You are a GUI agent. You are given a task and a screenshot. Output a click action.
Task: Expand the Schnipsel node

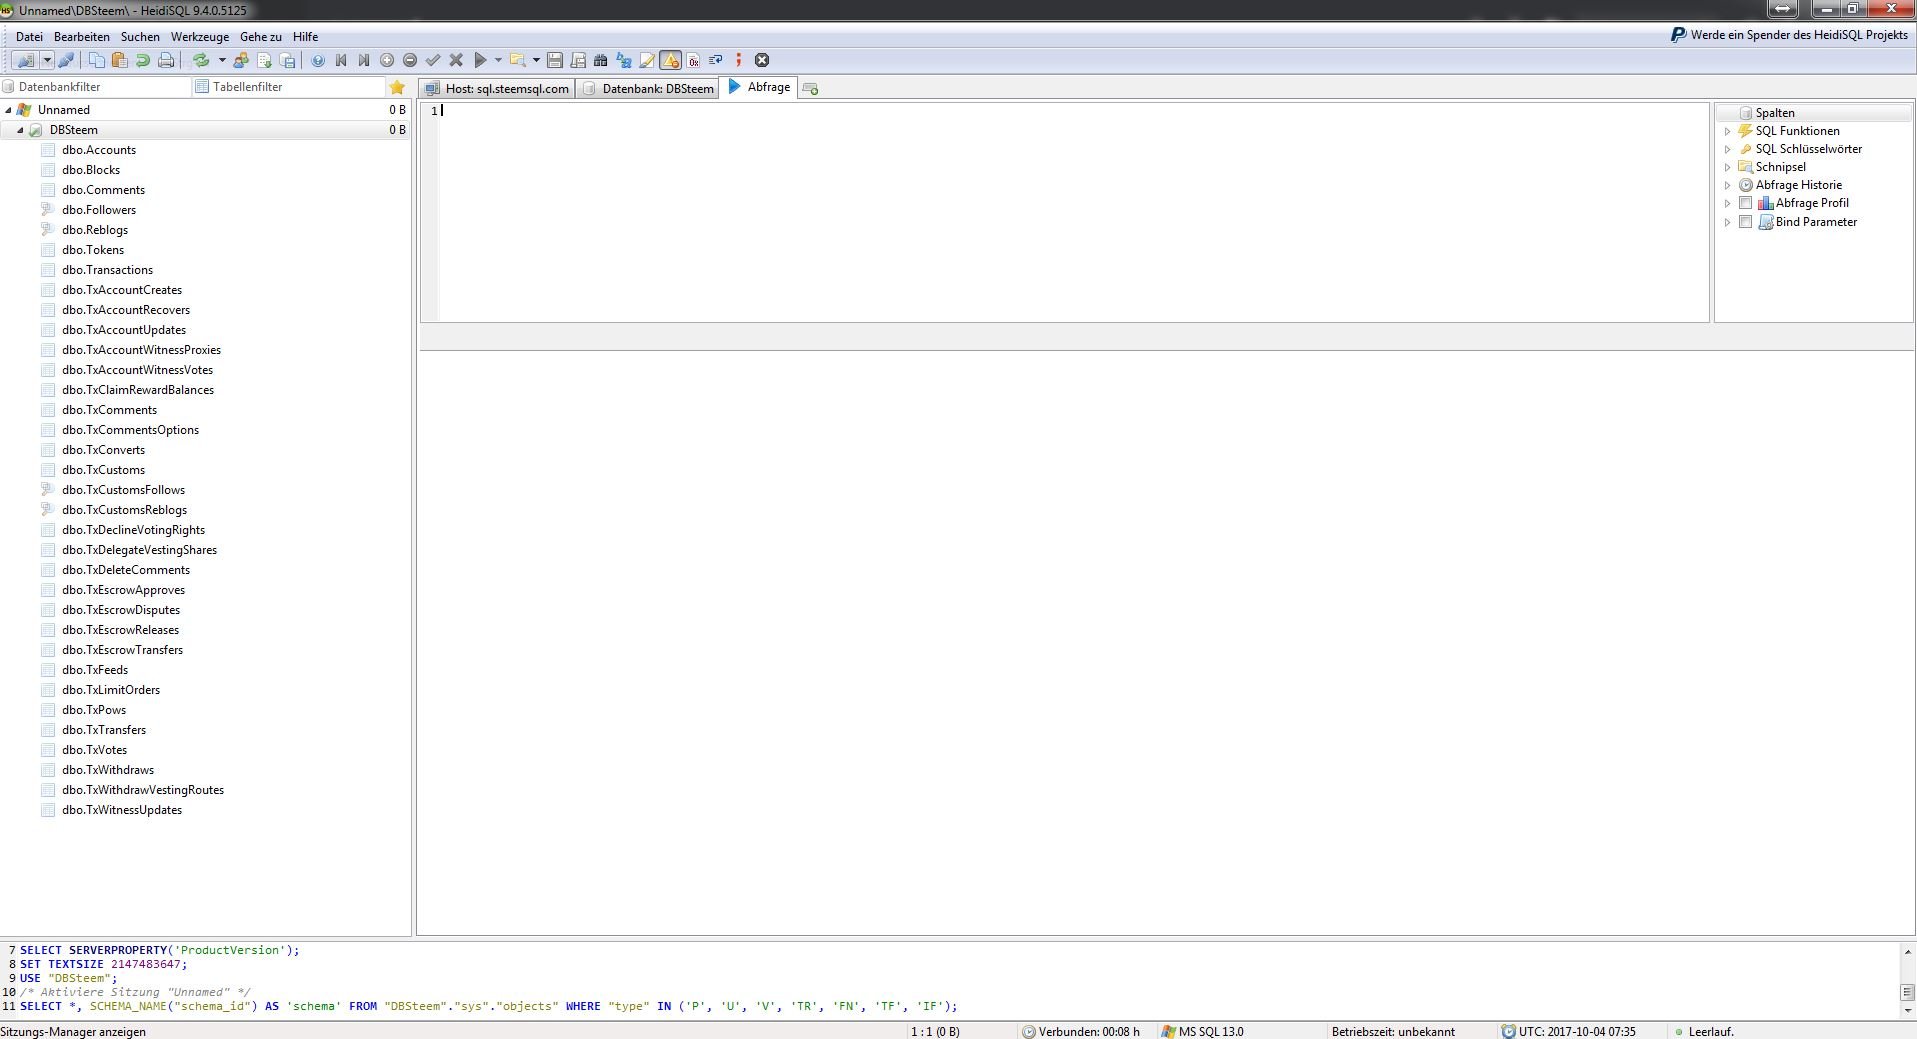[1727, 167]
